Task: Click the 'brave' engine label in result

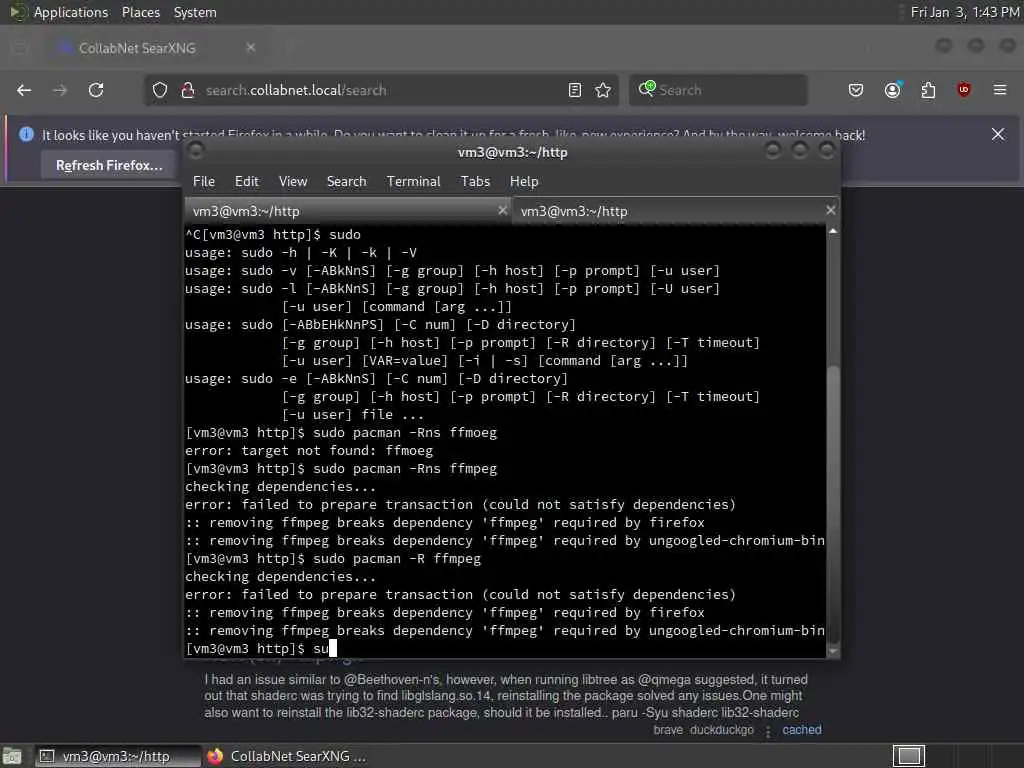Action: [x=668, y=729]
